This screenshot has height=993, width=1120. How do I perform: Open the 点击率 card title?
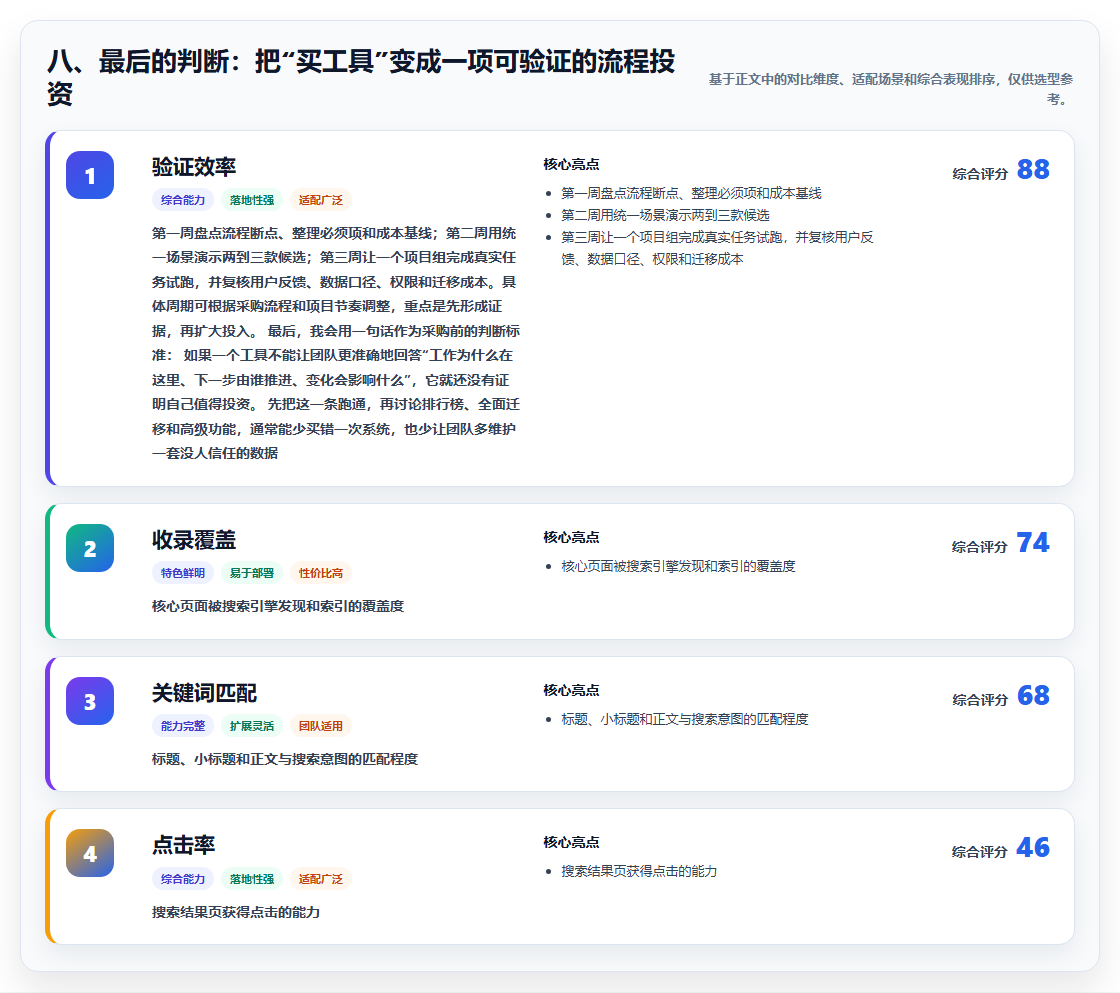(184, 844)
